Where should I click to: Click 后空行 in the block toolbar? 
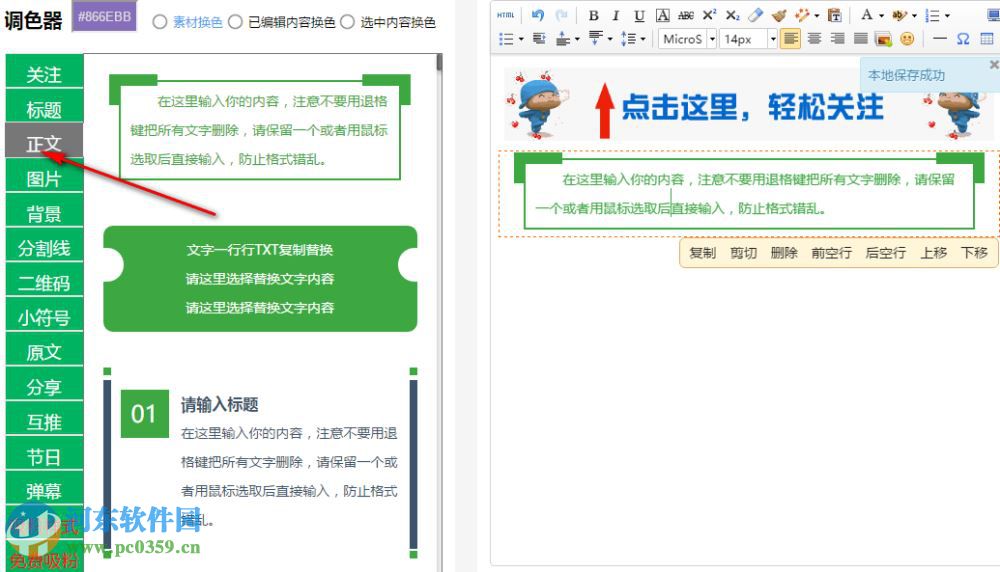885,253
